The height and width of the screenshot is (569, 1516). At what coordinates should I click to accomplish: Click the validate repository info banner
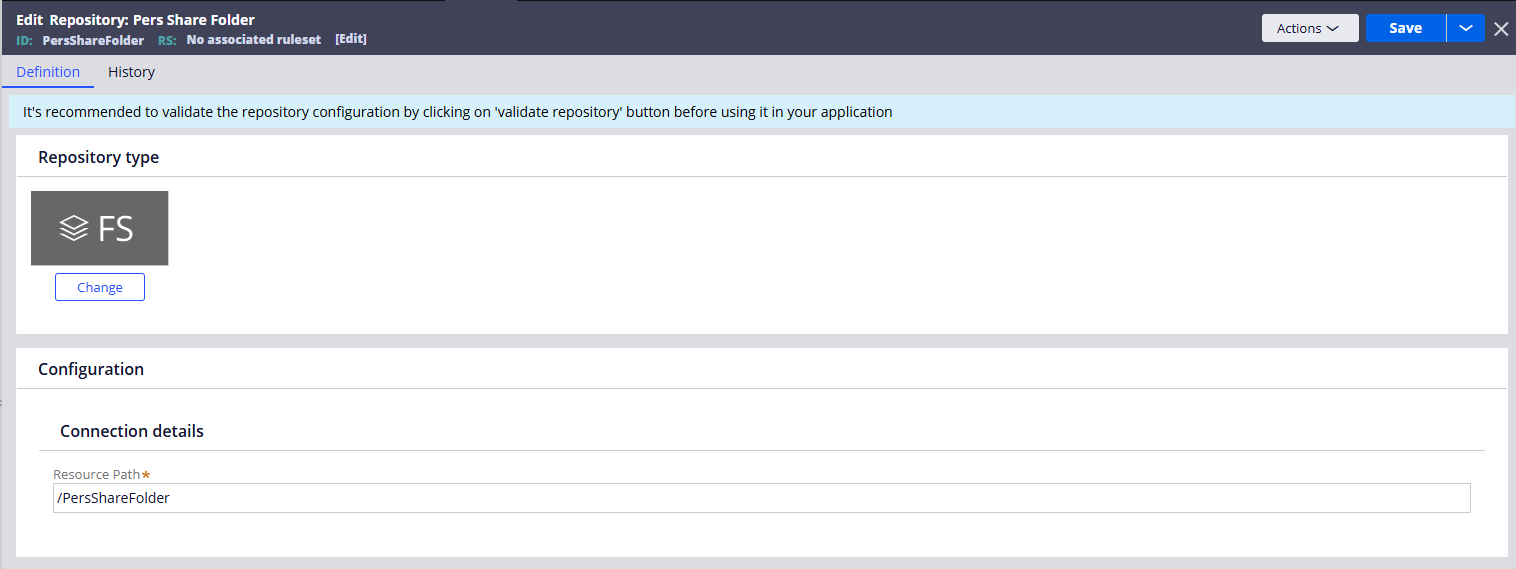click(x=457, y=112)
